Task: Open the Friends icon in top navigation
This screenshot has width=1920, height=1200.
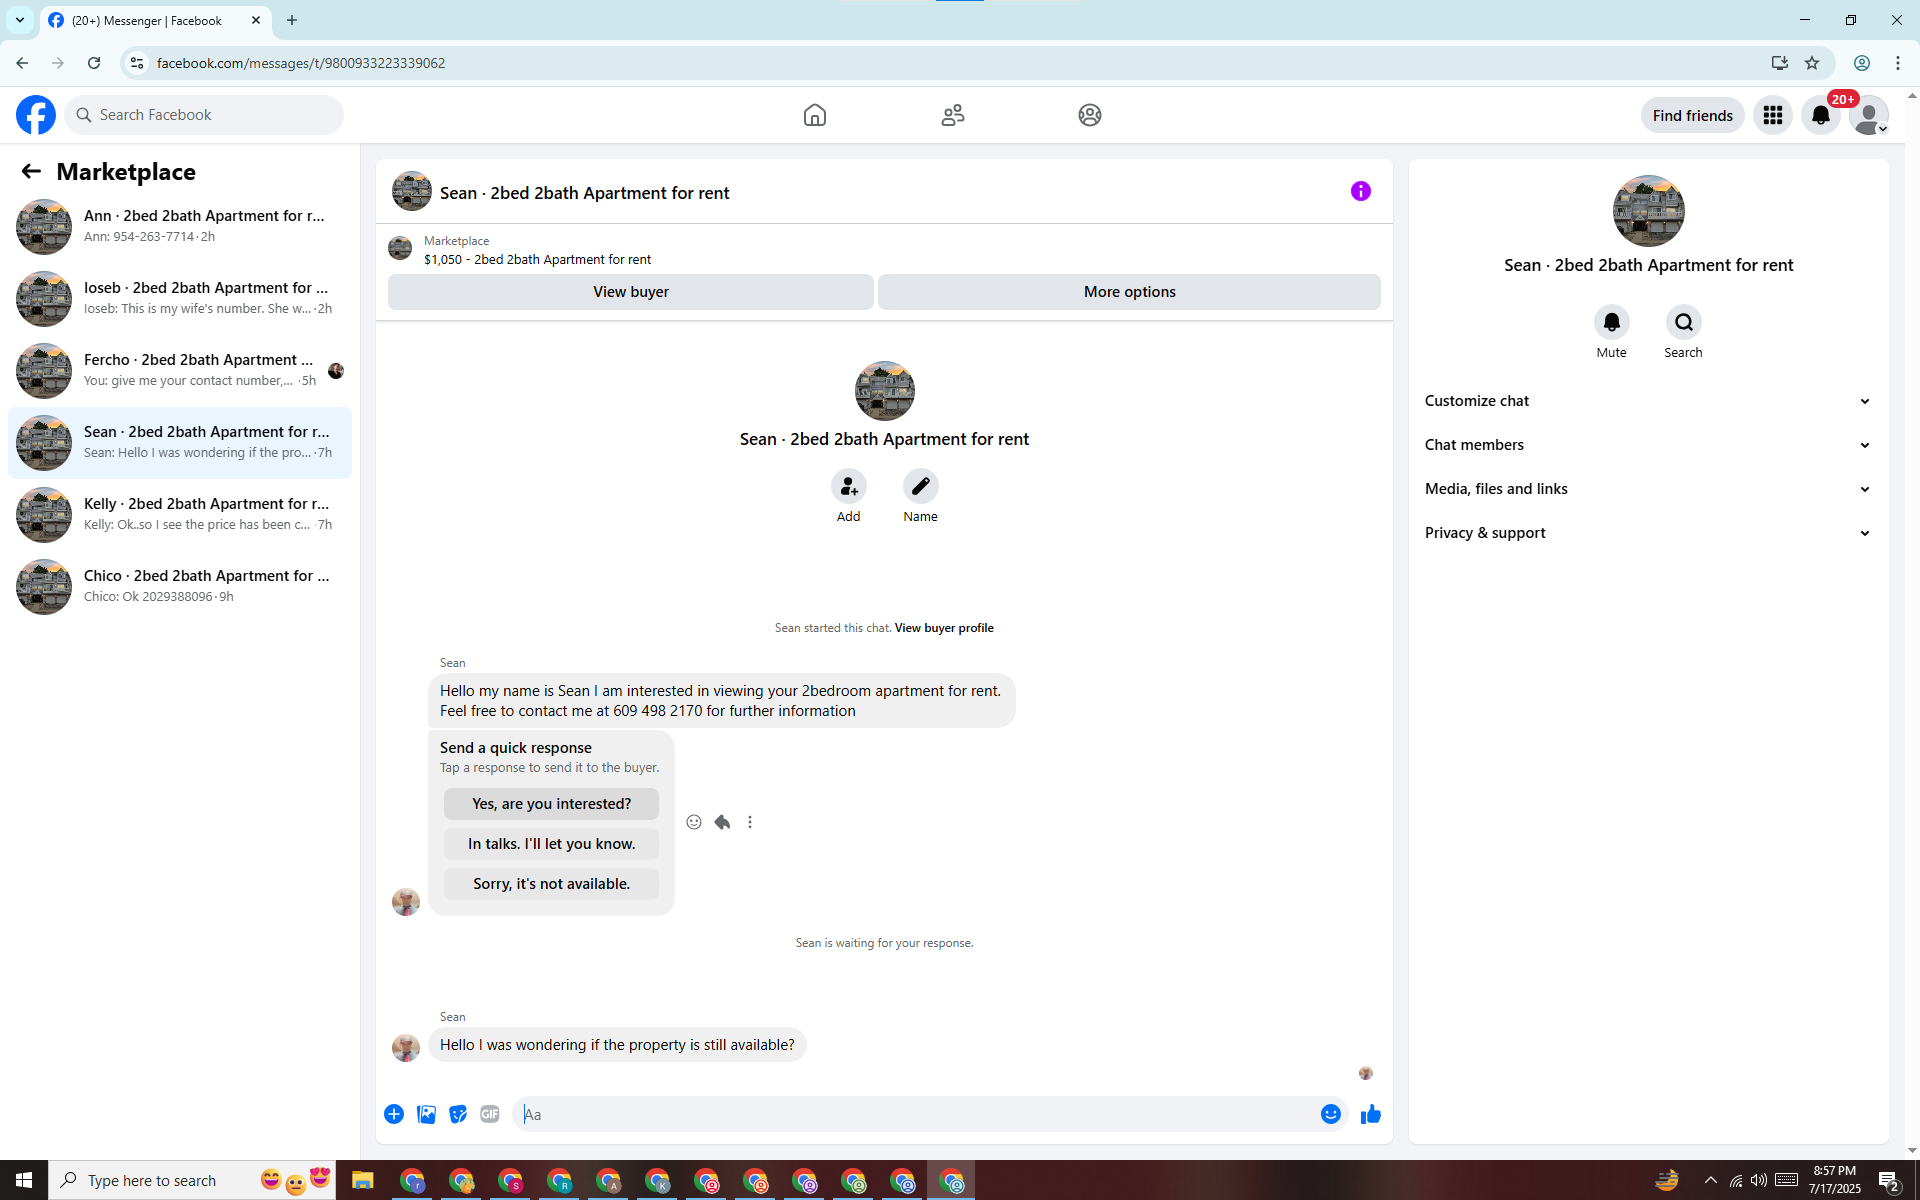Action: (x=953, y=115)
